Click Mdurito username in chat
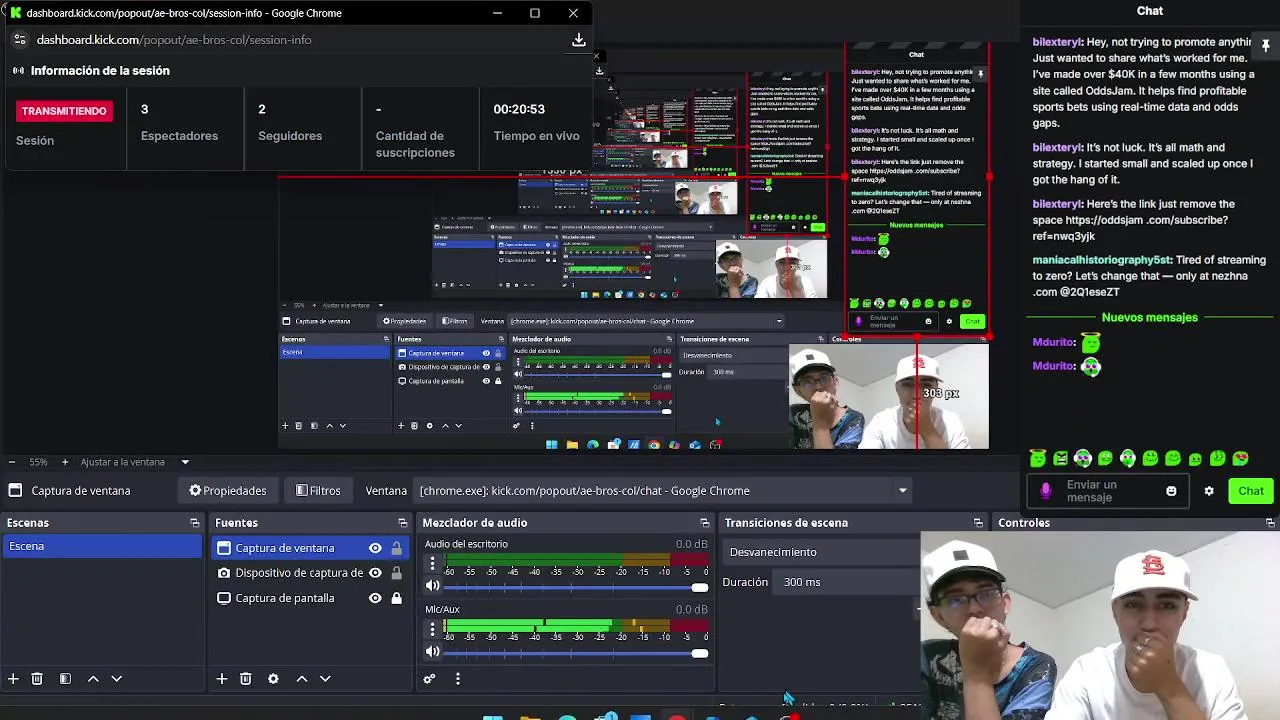 1054,342
